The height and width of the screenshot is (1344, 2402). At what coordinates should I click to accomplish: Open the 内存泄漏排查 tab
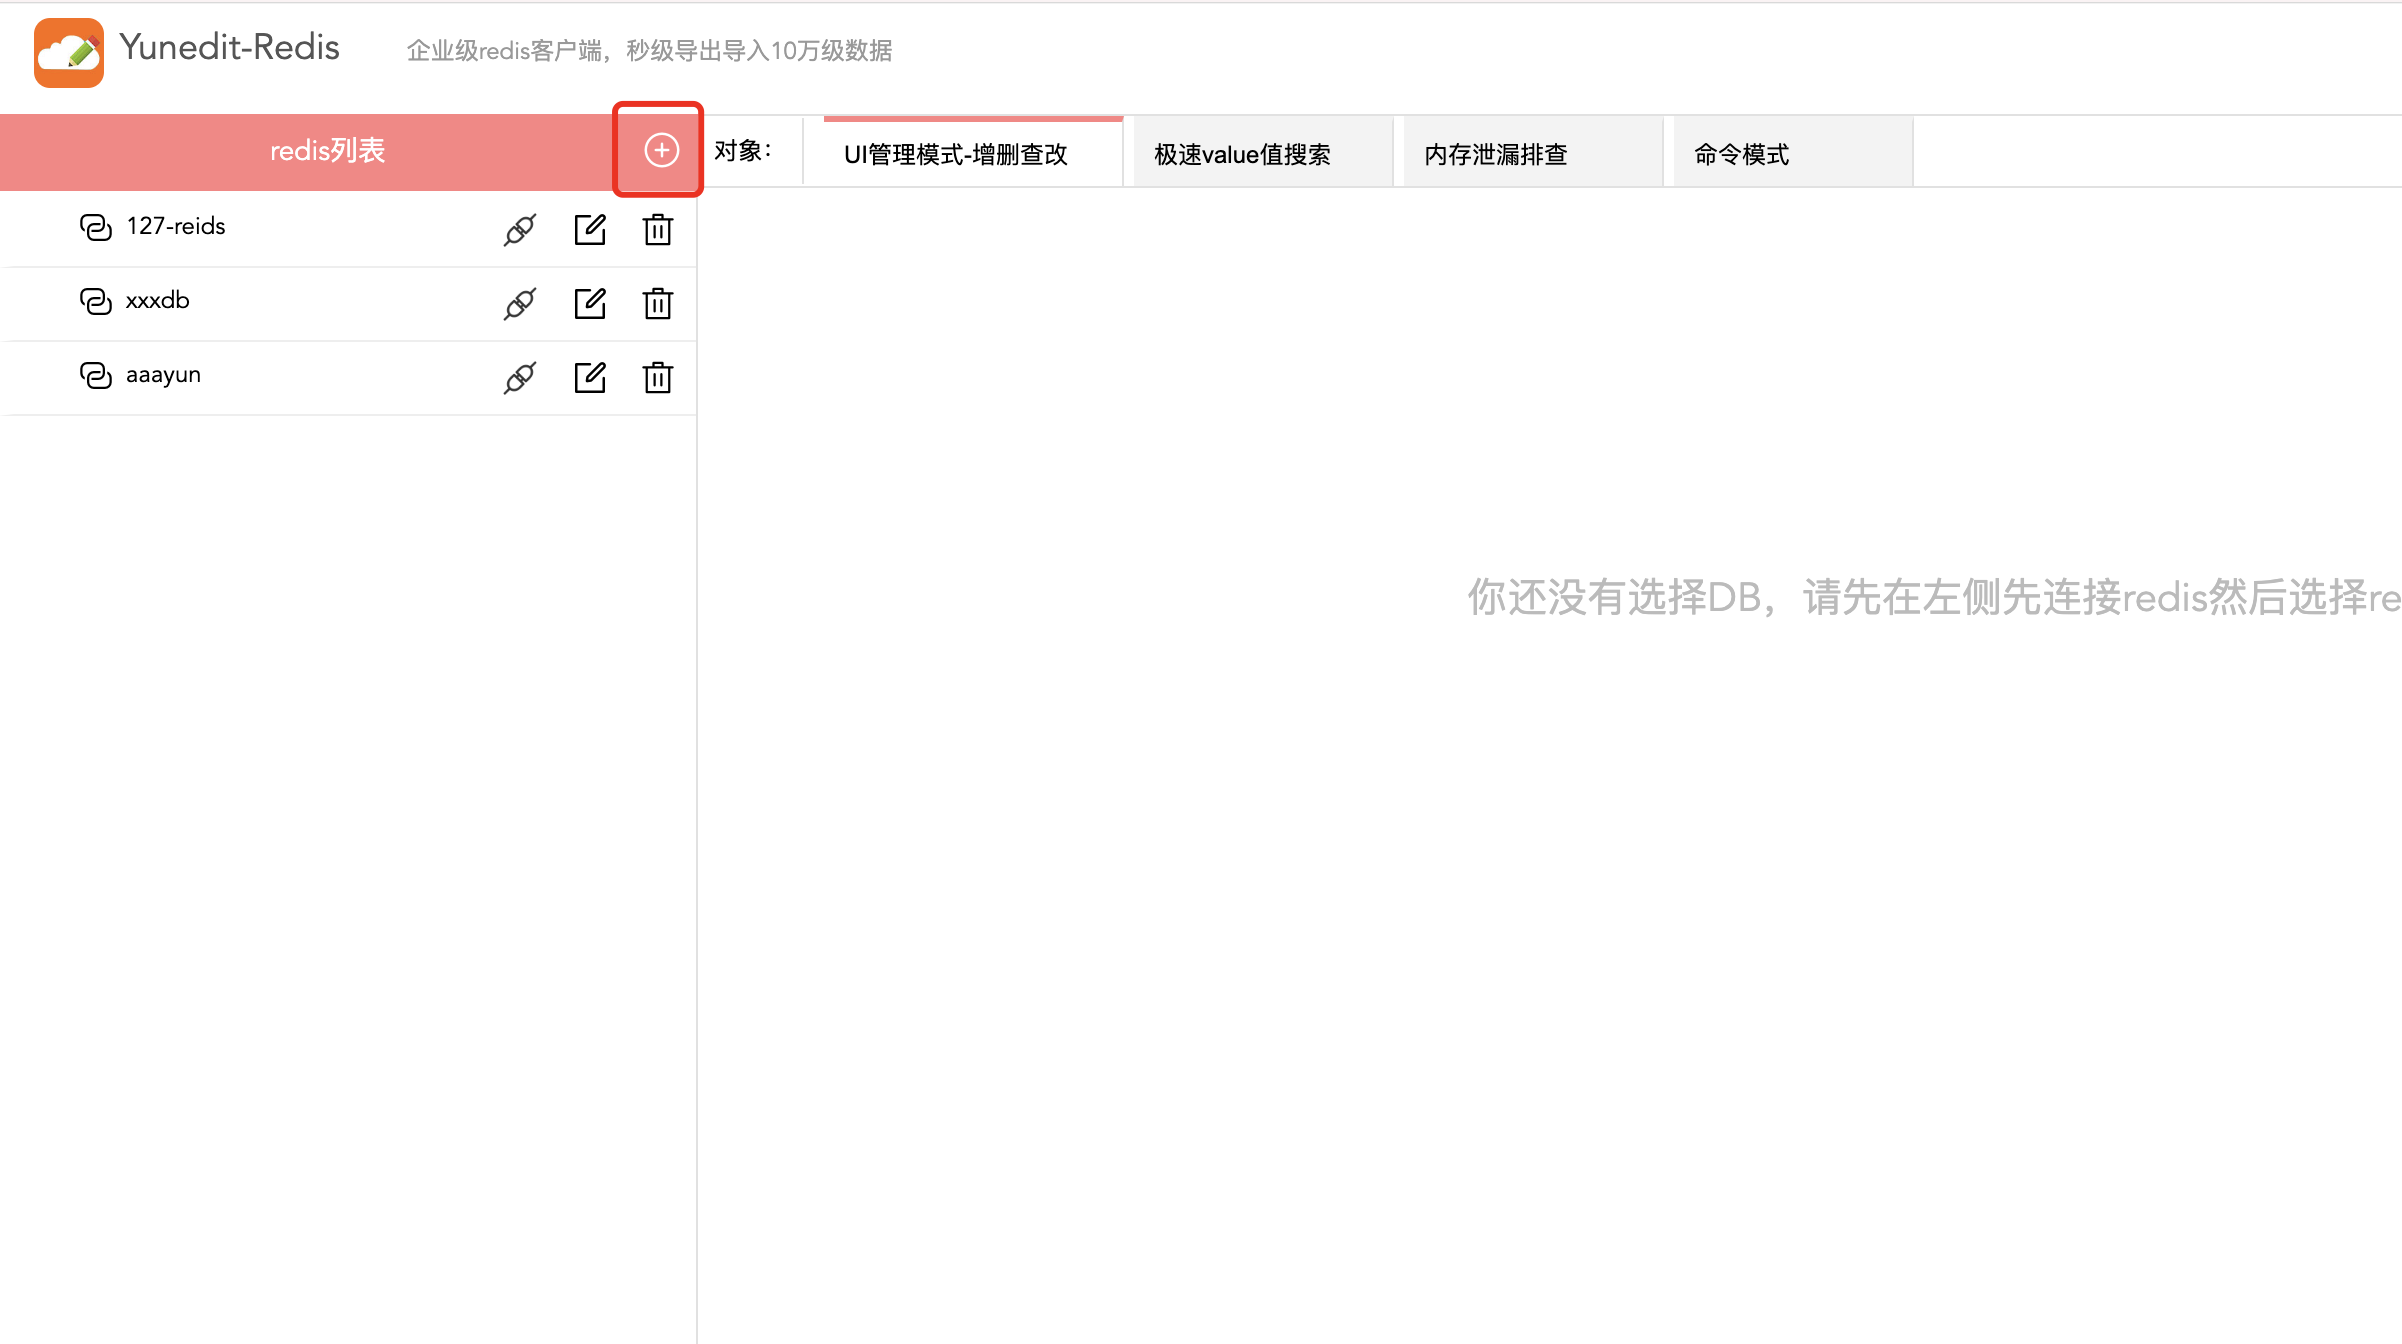[1495, 154]
